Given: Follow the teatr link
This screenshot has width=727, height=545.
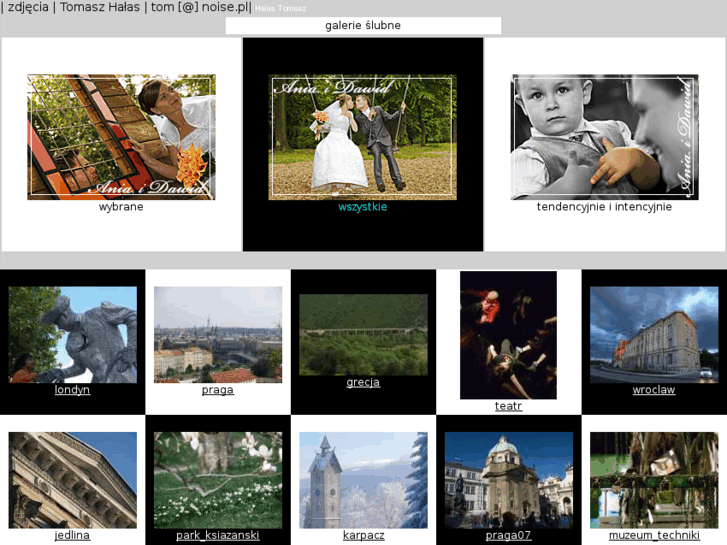Looking at the screenshot, I should pos(508,406).
